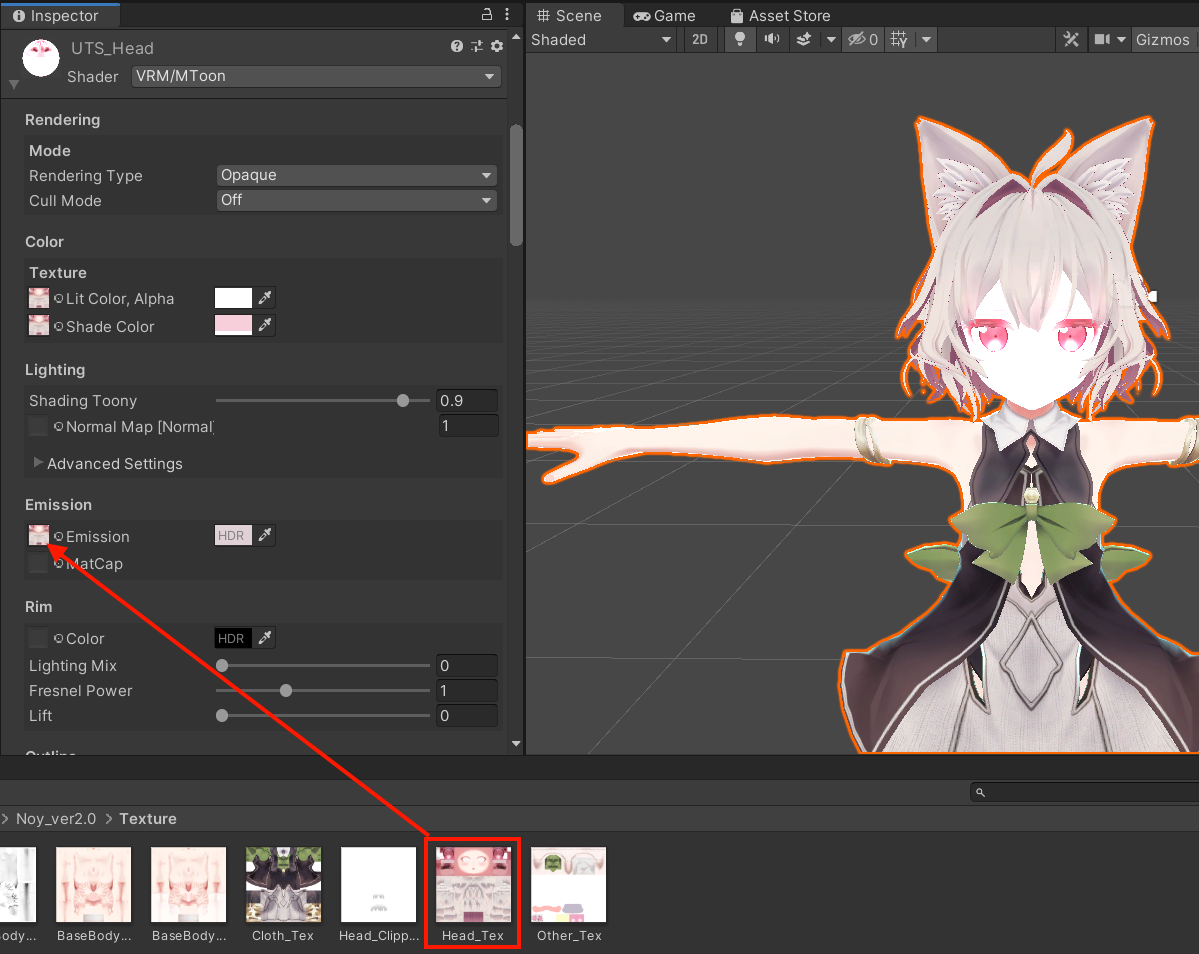Select Normal Map texture picker circle
The height and width of the screenshot is (954, 1199).
pyautogui.click(x=58, y=427)
